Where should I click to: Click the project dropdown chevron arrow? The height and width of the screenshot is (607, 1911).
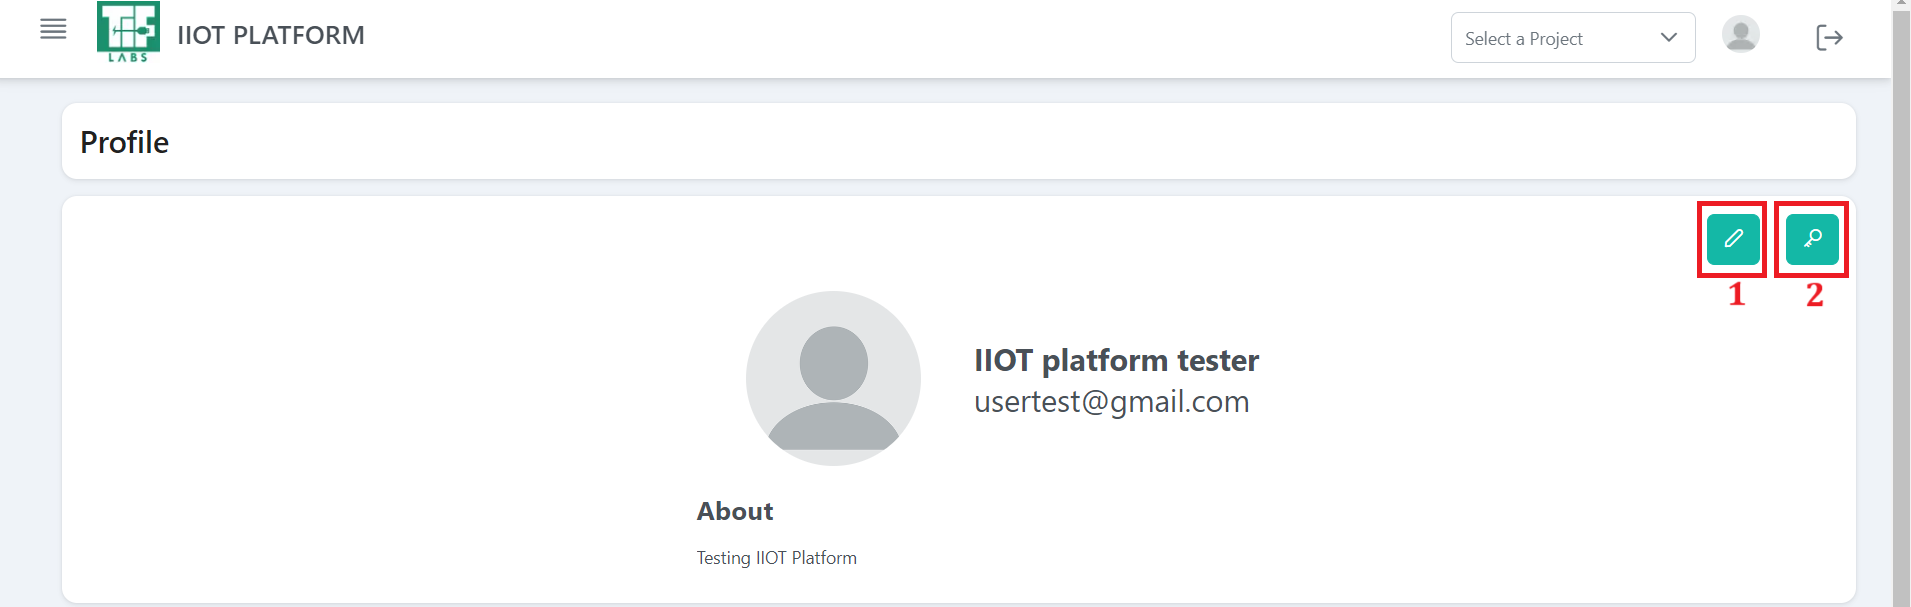coord(1668,38)
